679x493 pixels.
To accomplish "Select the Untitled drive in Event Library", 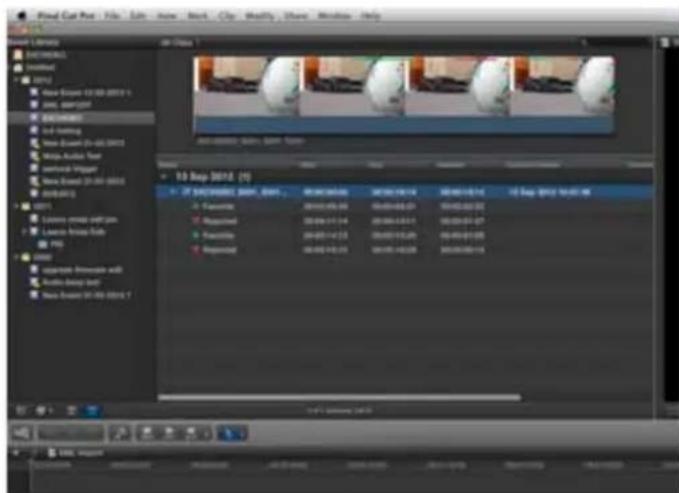I will (35, 68).
